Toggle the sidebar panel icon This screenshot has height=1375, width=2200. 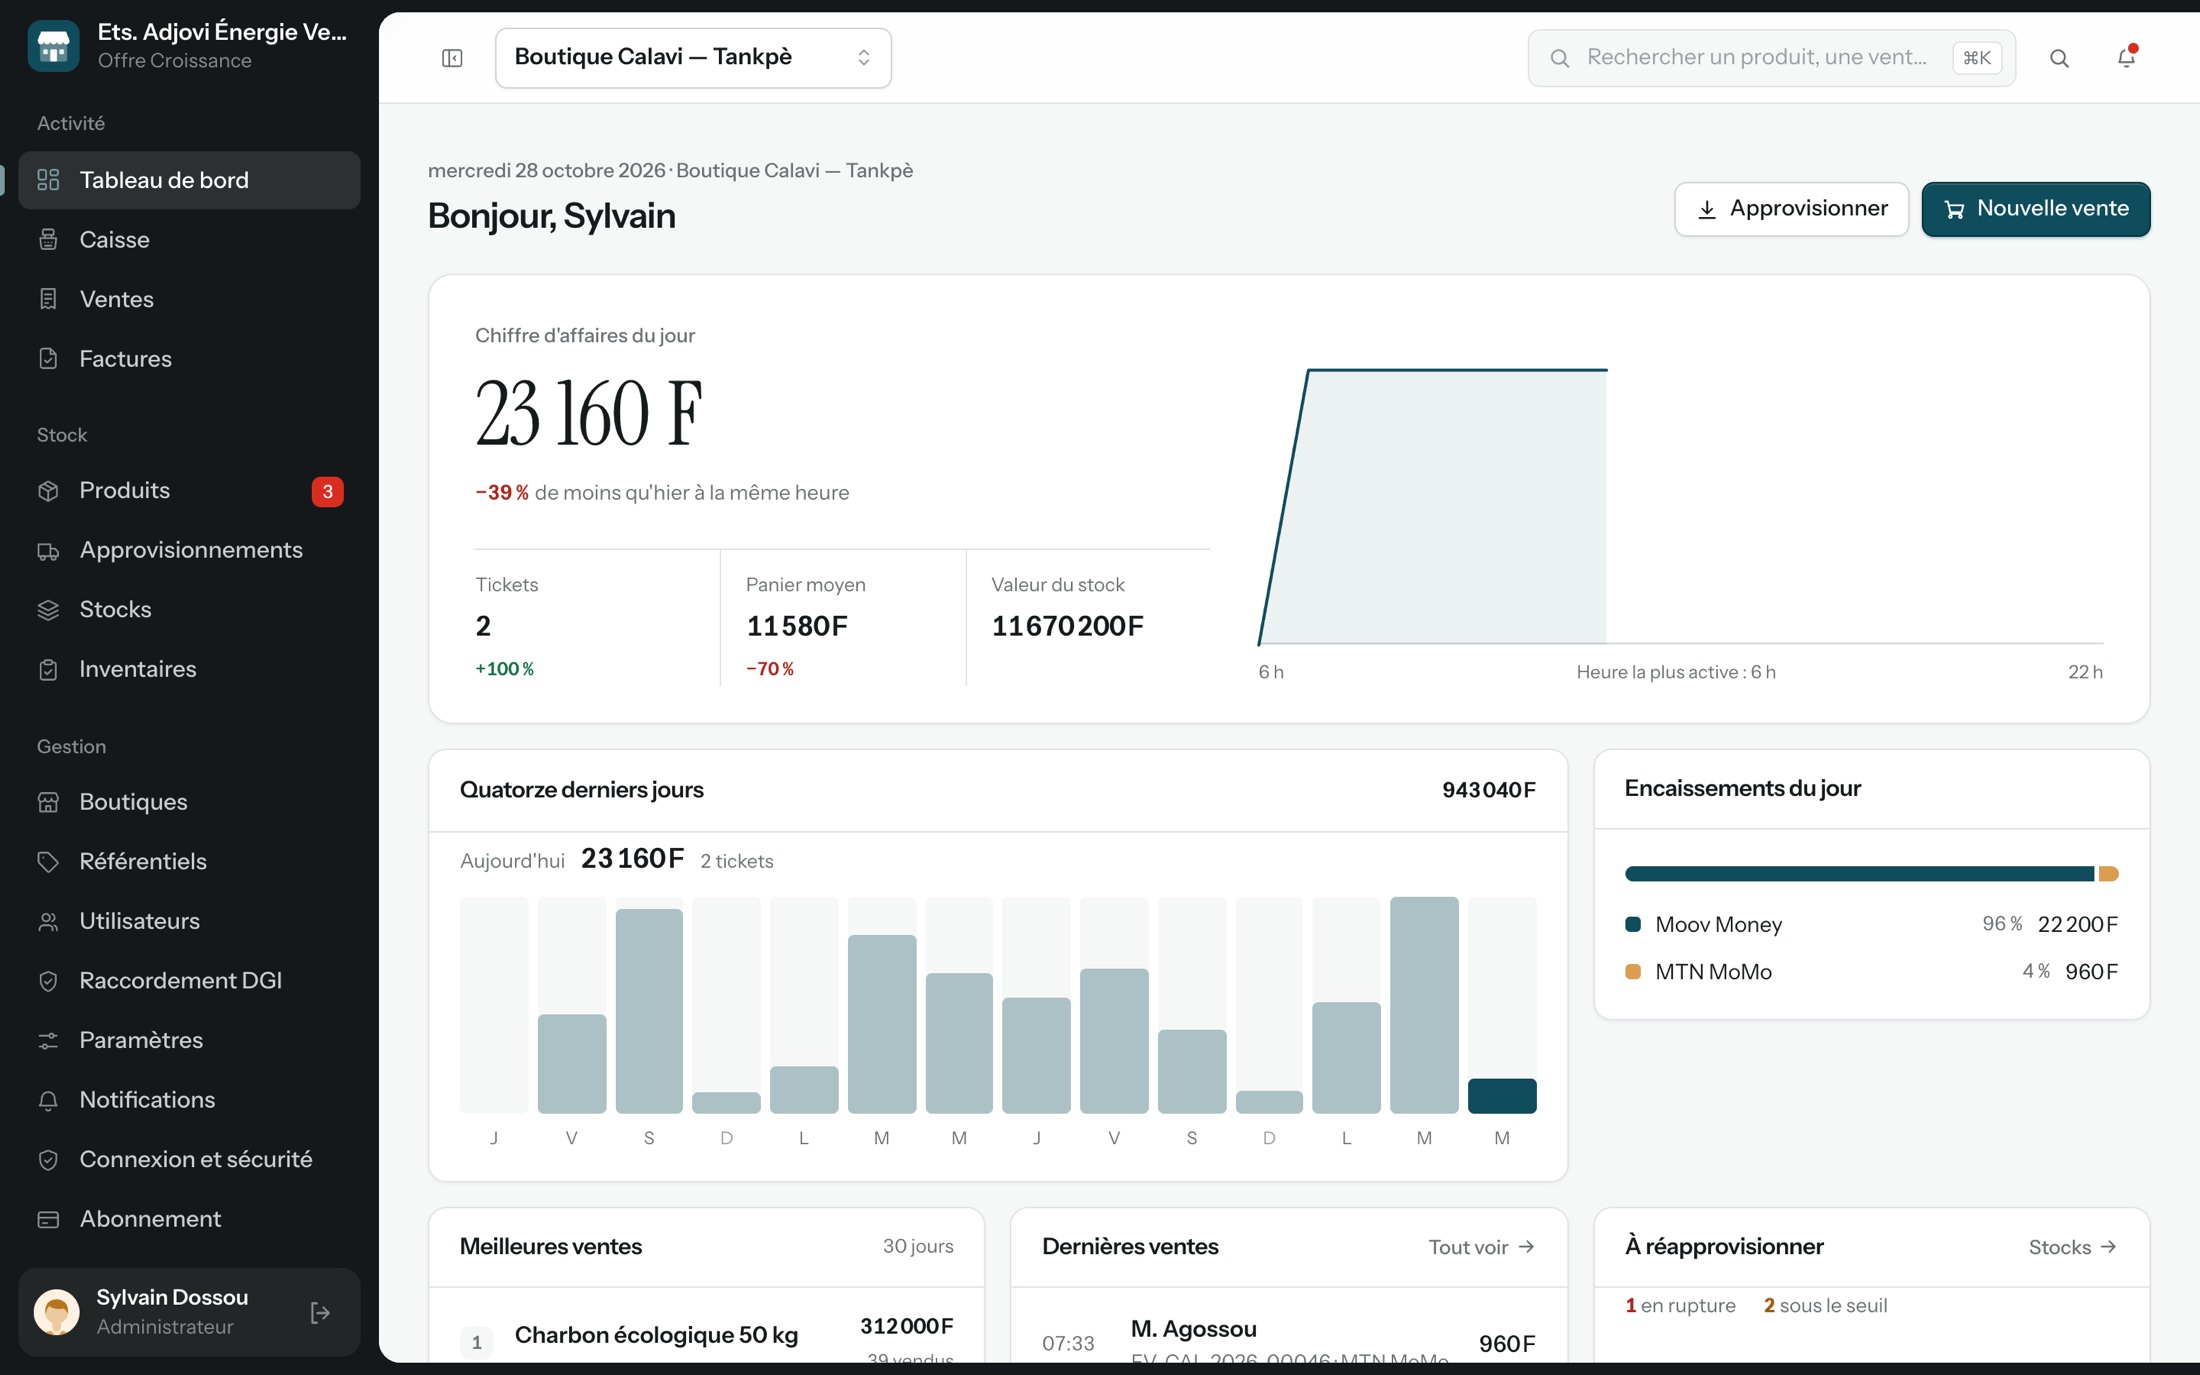[452, 58]
